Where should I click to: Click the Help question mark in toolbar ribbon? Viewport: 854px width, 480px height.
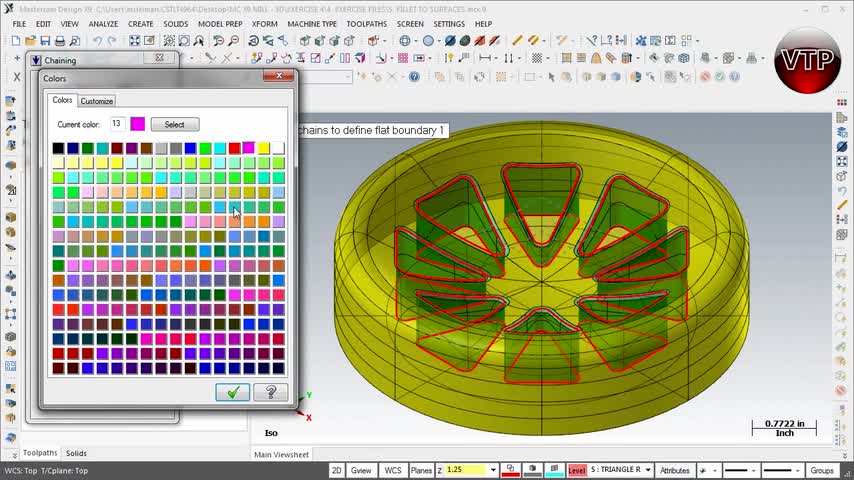[414, 77]
